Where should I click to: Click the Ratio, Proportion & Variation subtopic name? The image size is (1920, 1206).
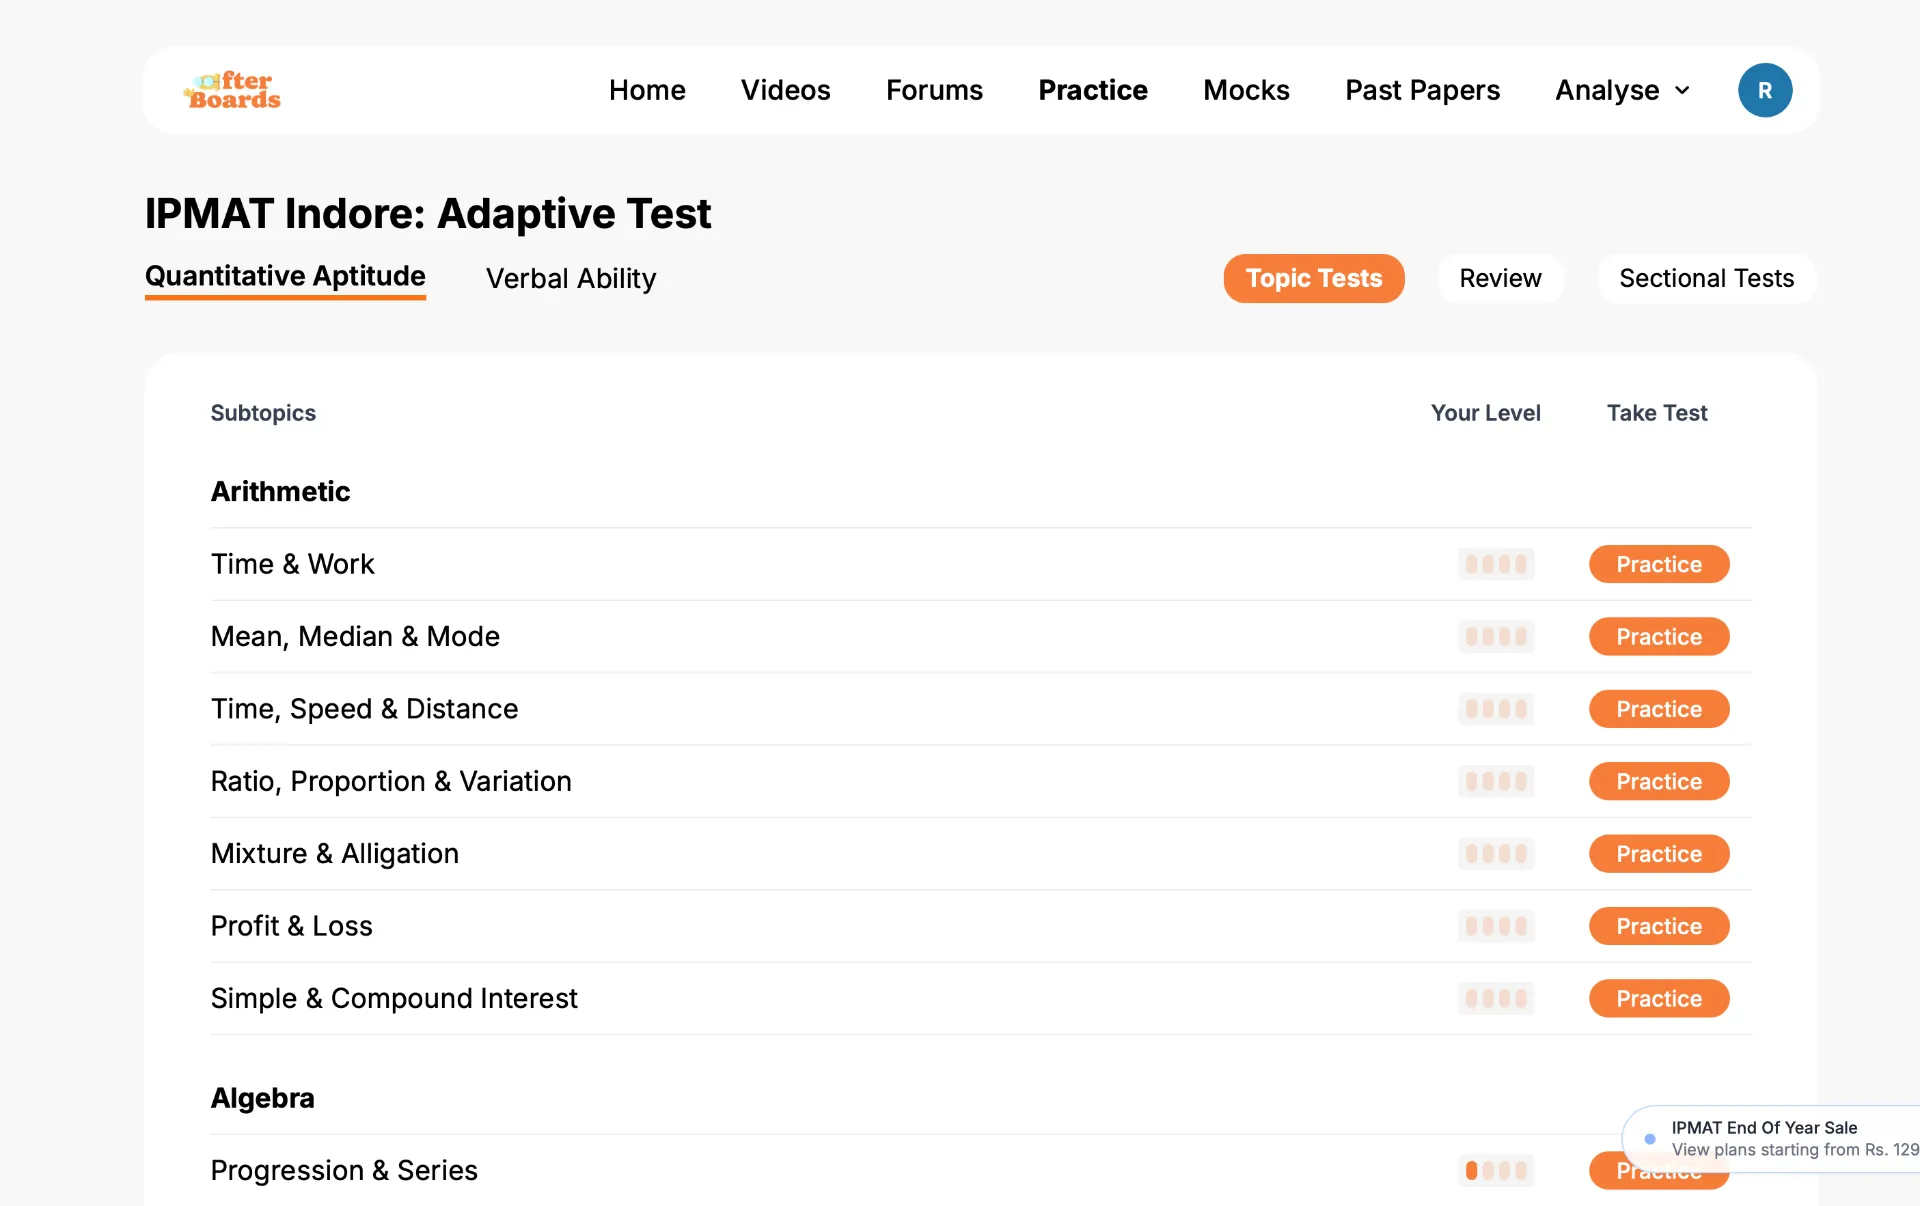391,781
